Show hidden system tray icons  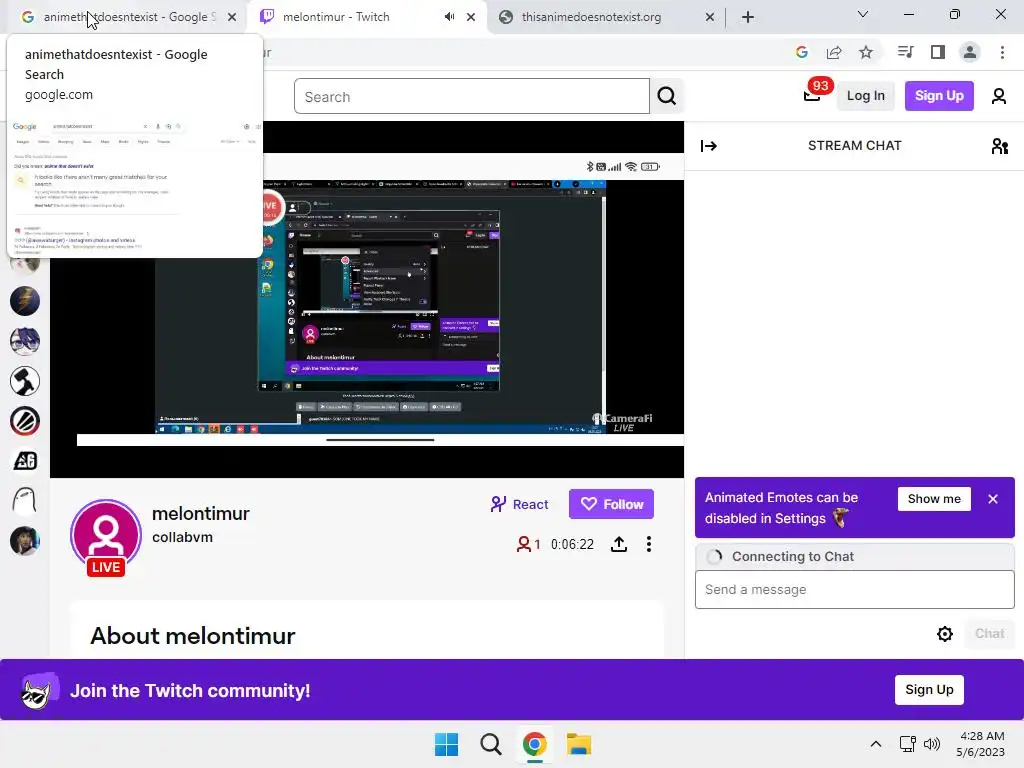coord(876,744)
